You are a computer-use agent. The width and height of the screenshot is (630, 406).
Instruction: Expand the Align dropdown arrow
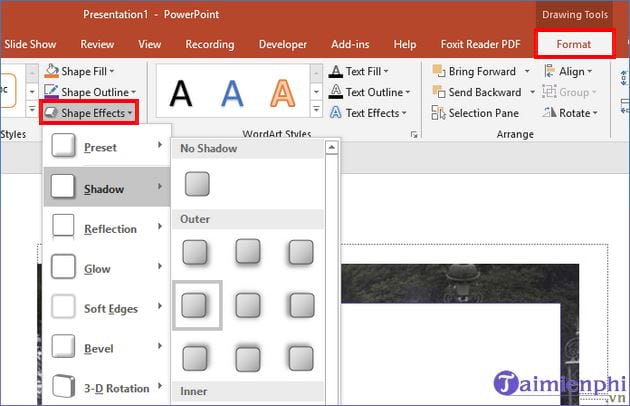click(x=590, y=72)
